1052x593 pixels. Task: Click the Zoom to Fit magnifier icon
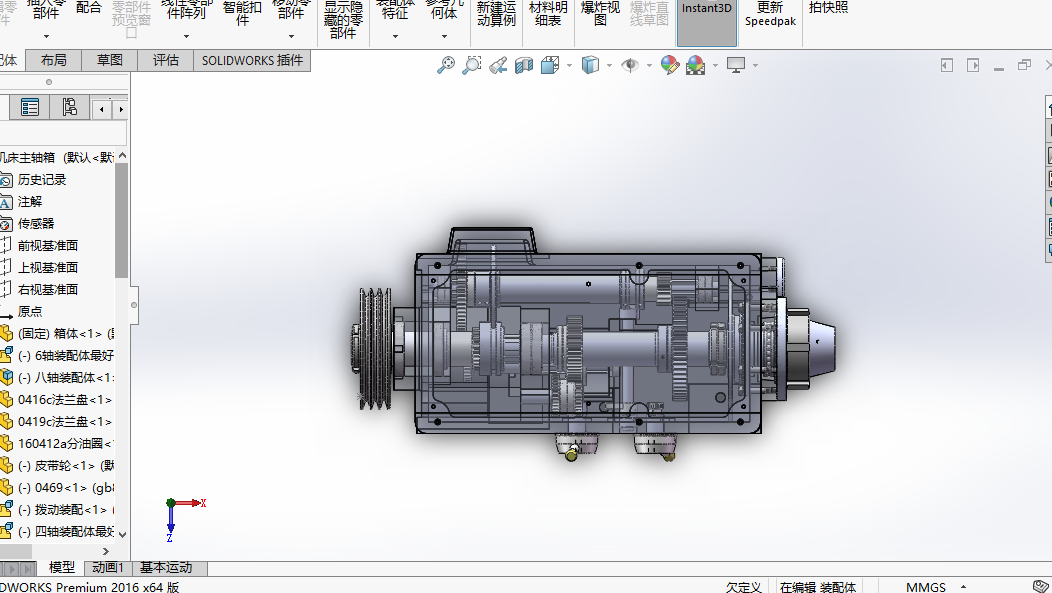click(x=446, y=65)
